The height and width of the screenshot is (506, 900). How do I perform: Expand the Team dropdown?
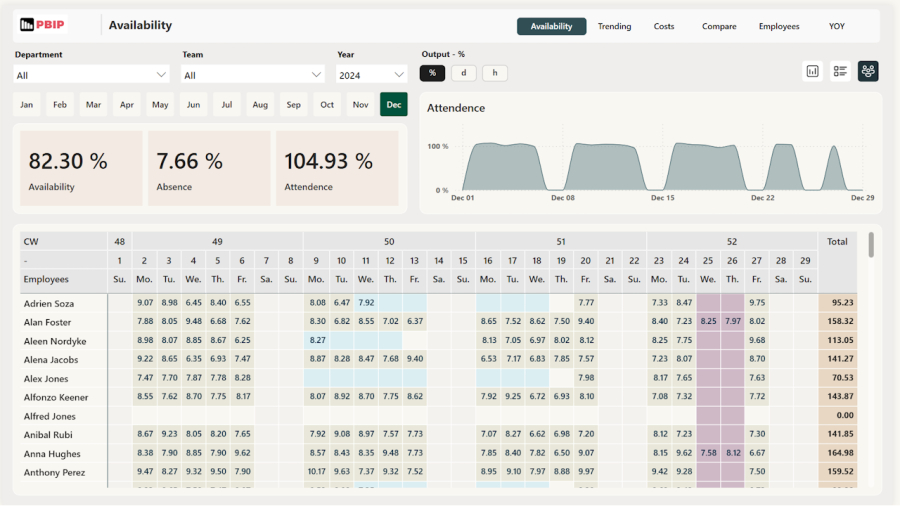[x=253, y=75]
